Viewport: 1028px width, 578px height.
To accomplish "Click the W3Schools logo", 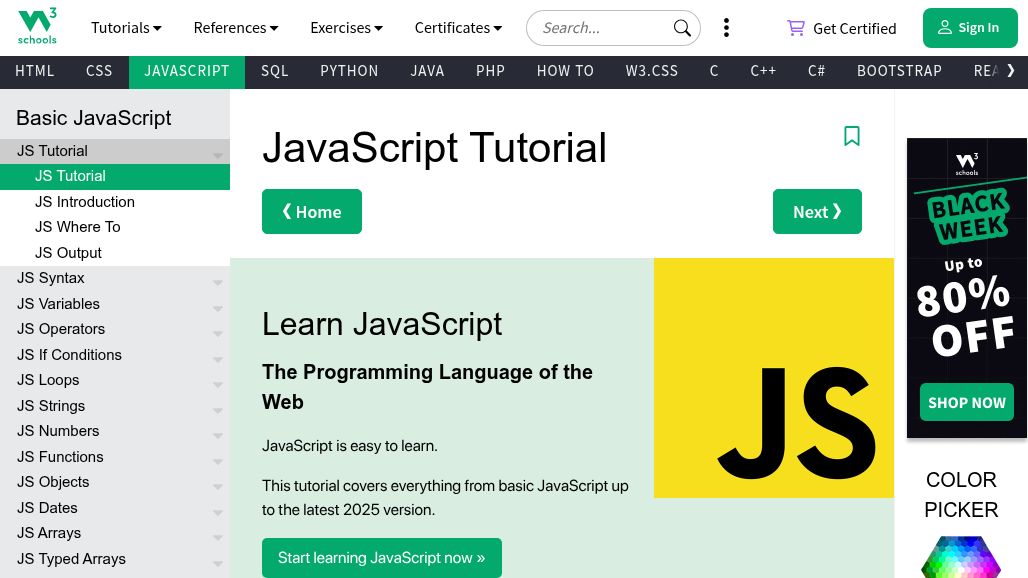I will coord(38,27).
